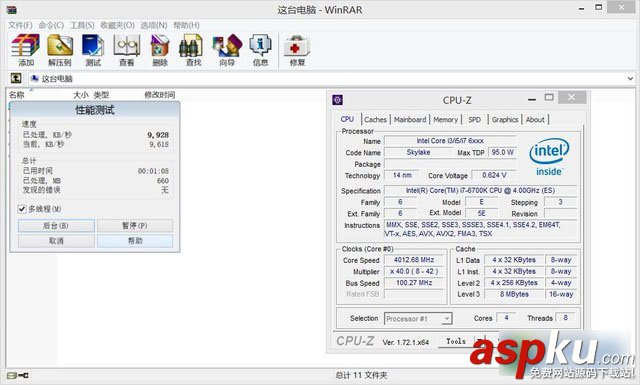The height and width of the screenshot is (385, 640).
Task: Close the CPU-Z window
Action: pyautogui.click(x=572, y=97)
